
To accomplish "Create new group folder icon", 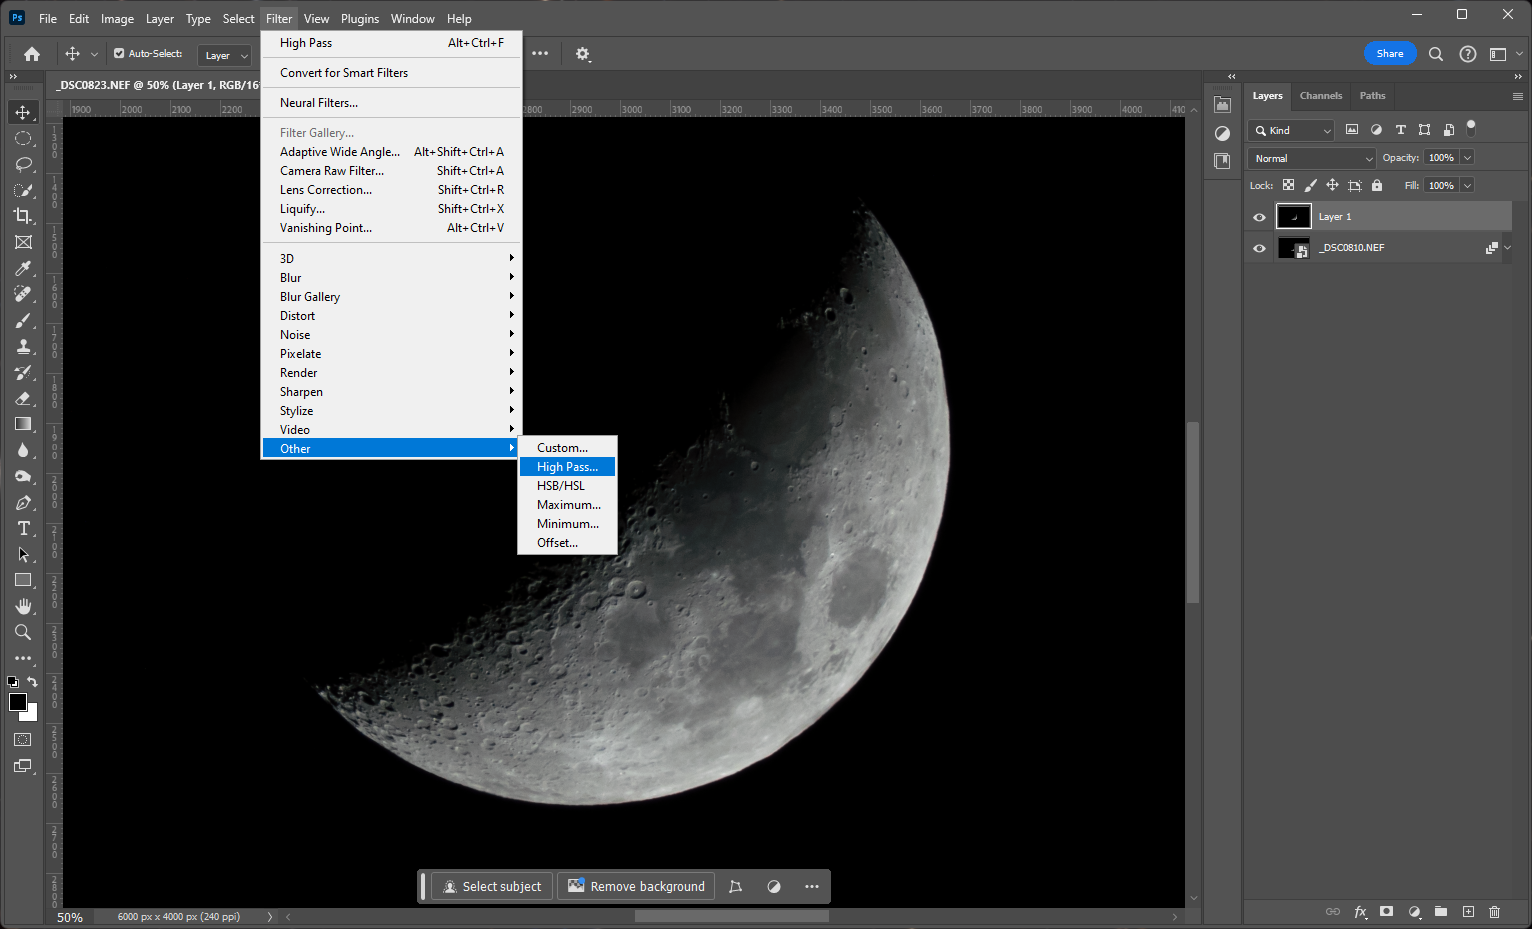I will coord(1440,911).
